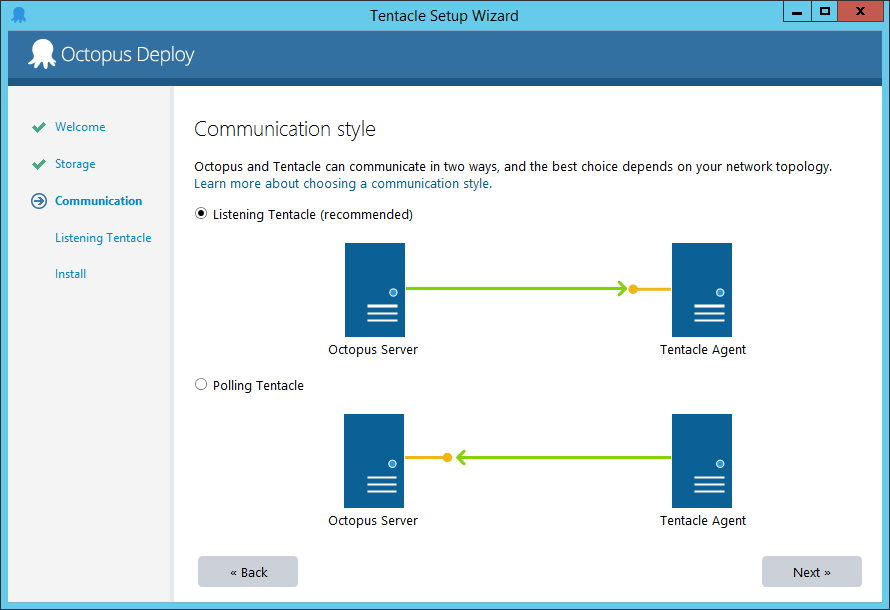Open the Storage step

click(x=74, y=163)
